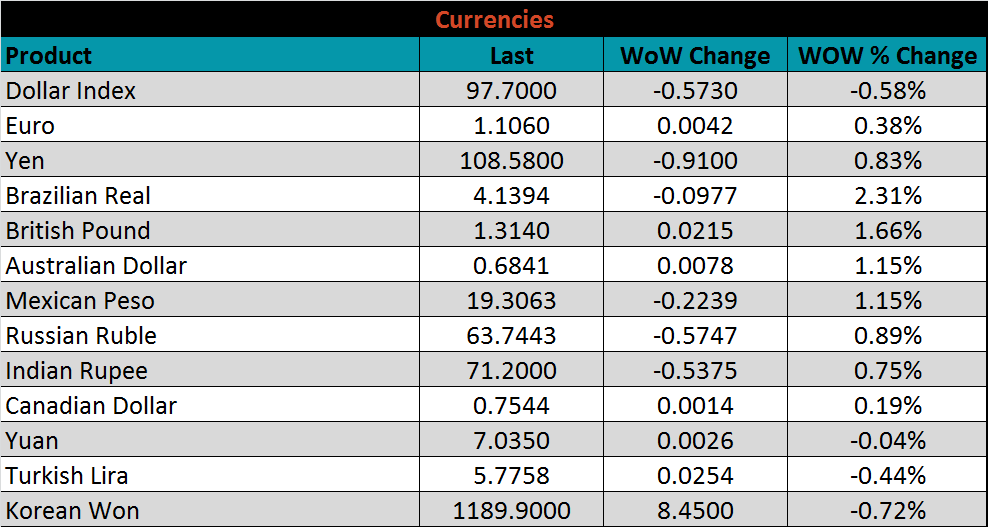
Task: Click Brazilian Real percent change 2.31%
Action: (887, 196)
